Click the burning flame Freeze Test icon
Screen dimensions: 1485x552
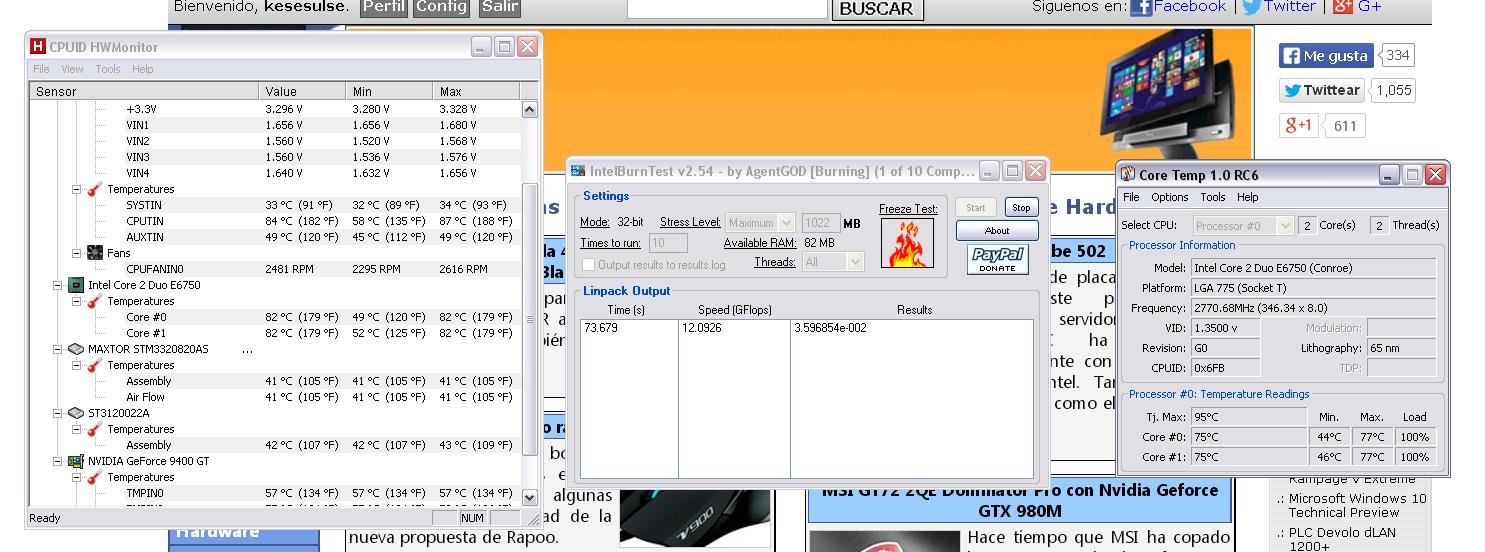[x=907, y=243]
